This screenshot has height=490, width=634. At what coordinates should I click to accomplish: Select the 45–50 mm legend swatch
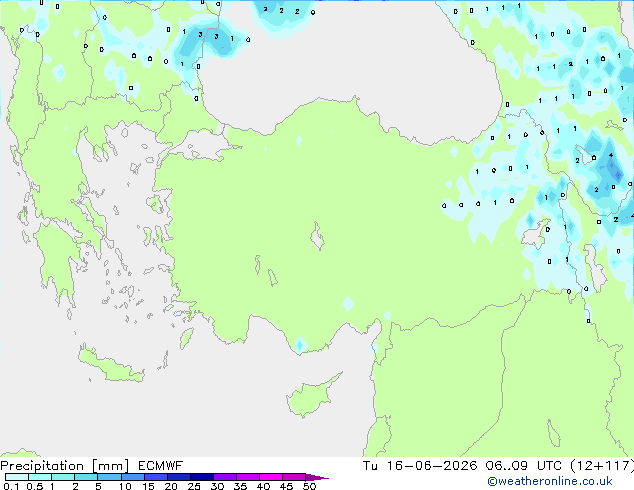294,477
